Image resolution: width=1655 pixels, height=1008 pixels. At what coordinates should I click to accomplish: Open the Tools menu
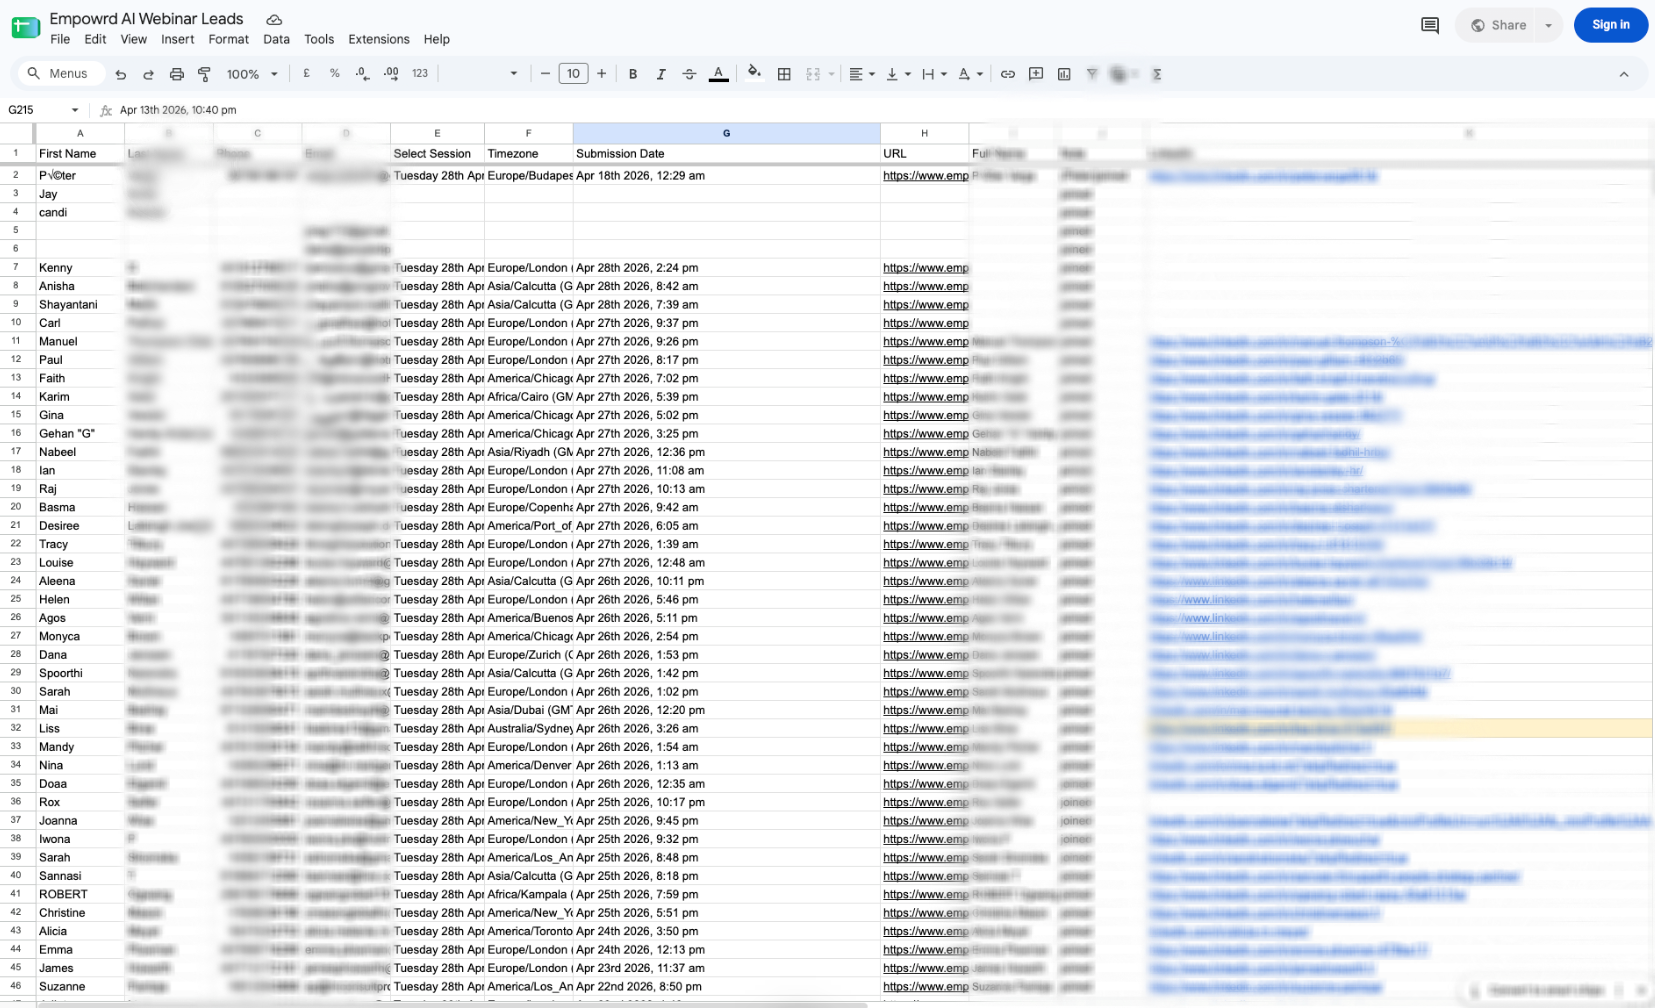coord(319,39)
